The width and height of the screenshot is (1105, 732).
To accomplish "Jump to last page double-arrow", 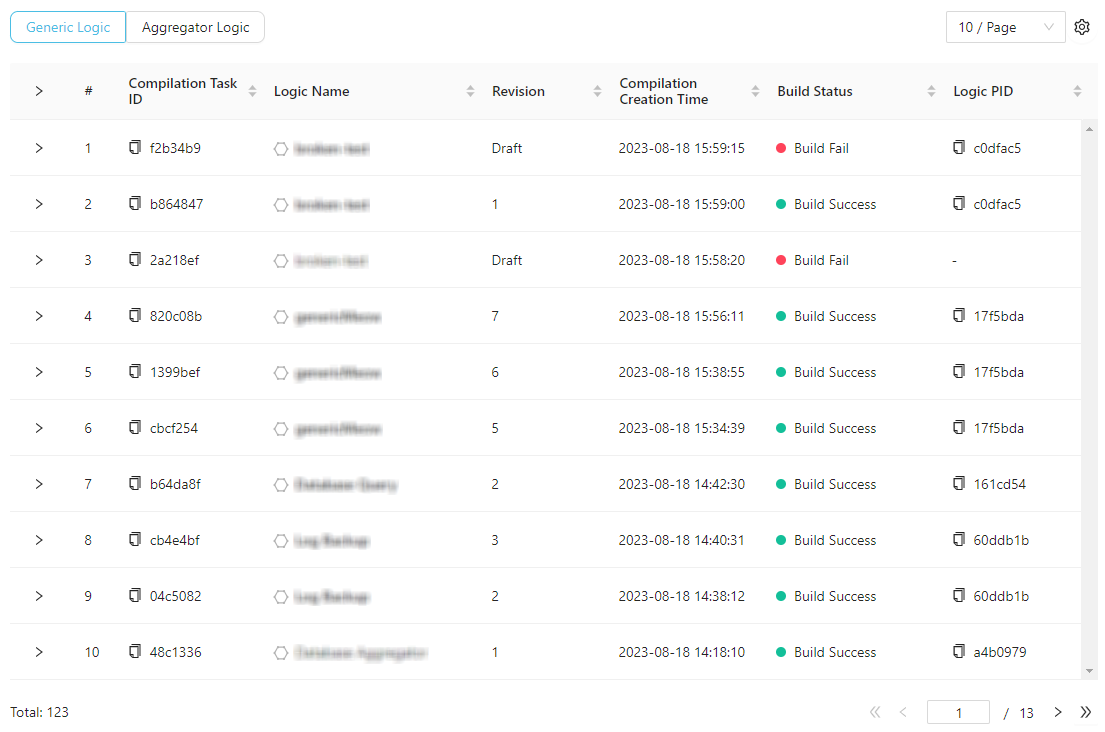I will (x=1086, y=713).
